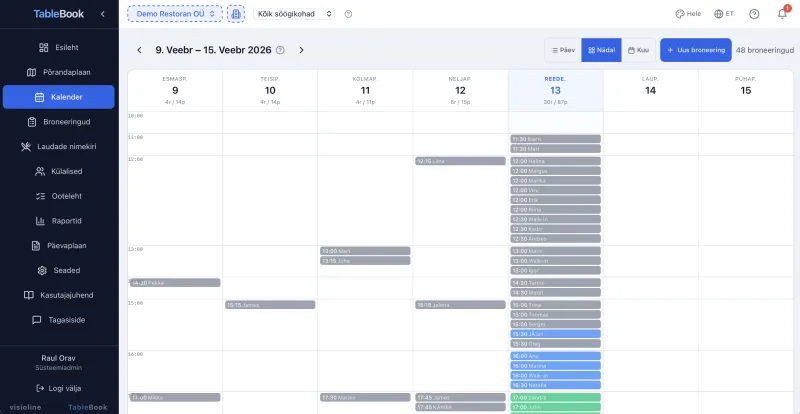Open the 12:00 Margus booking
The width and height of the screenshot is (800, 414).
556,171
